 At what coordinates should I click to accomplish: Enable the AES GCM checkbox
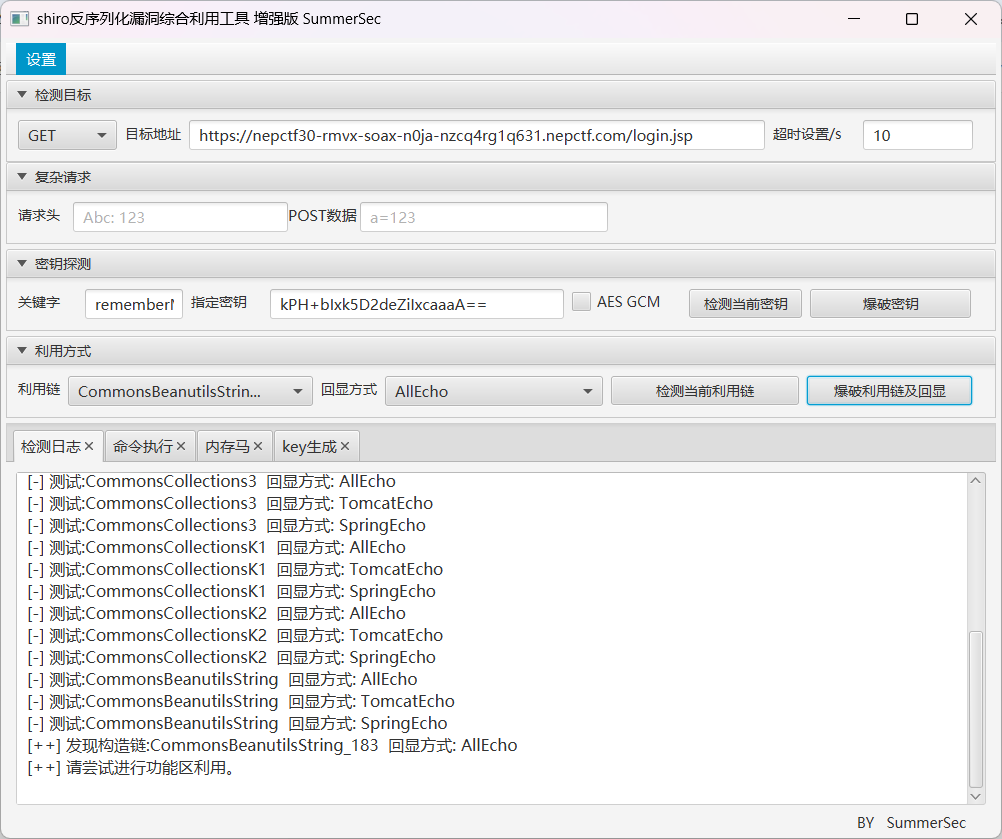[581, 302]
